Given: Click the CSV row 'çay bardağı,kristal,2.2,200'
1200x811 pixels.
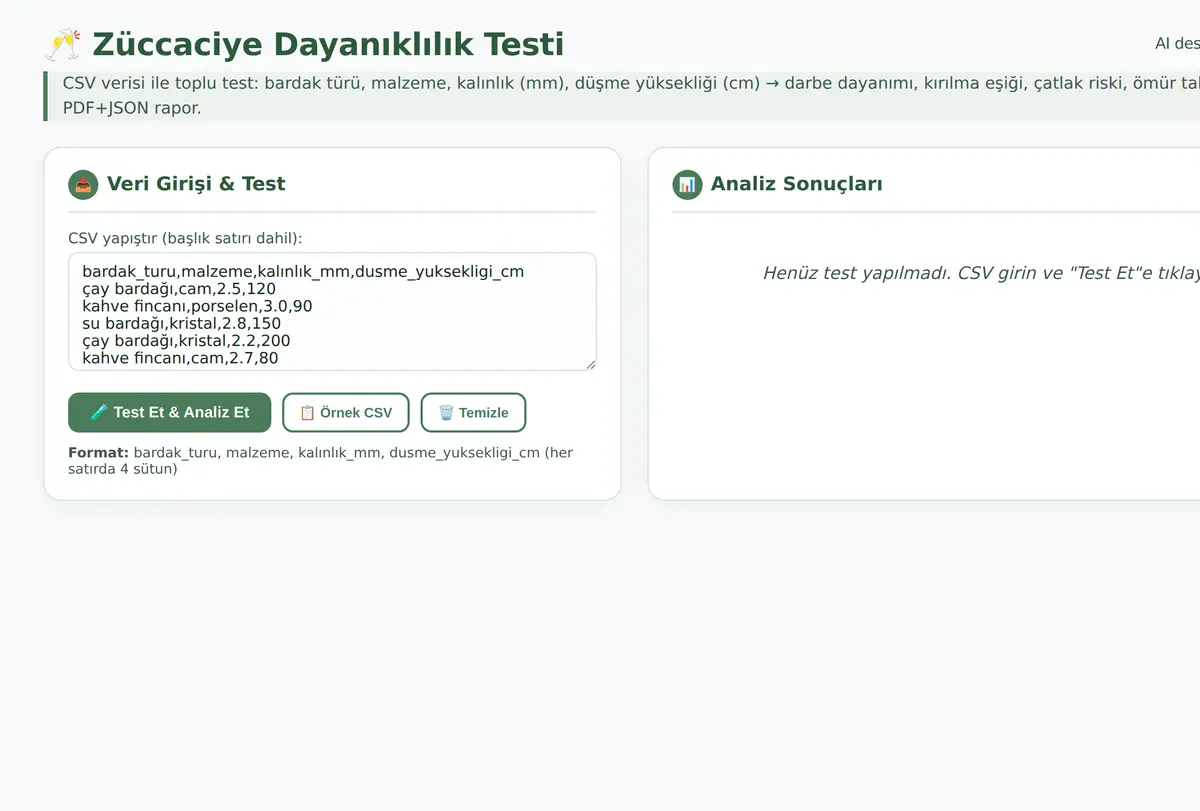Looking at the screenshot, I should point(186,341).
